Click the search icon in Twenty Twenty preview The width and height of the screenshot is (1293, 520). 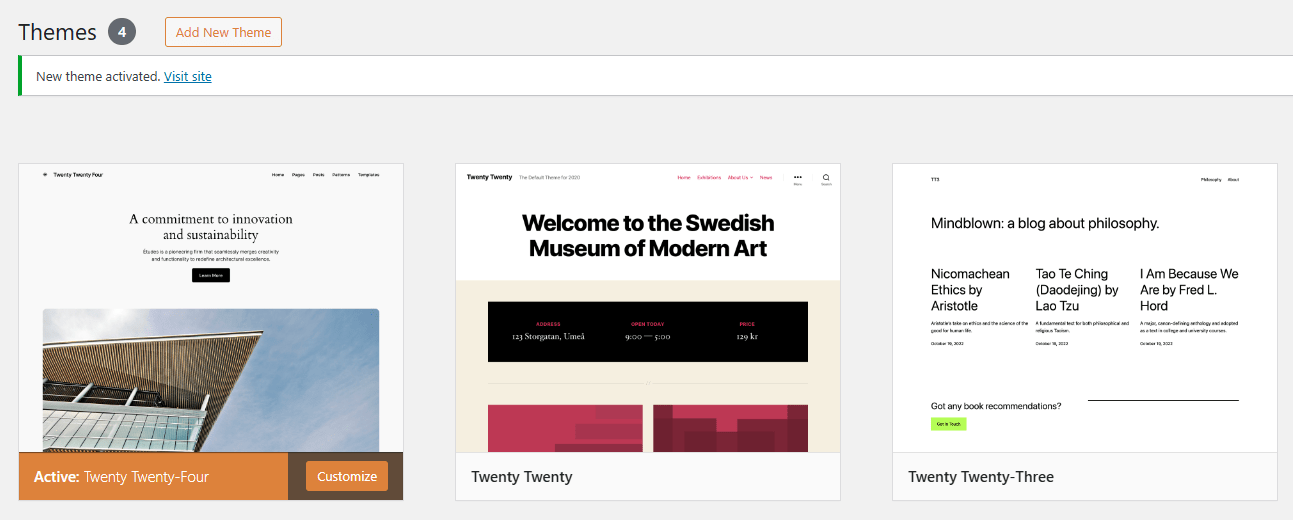click(x=826, y=178)
